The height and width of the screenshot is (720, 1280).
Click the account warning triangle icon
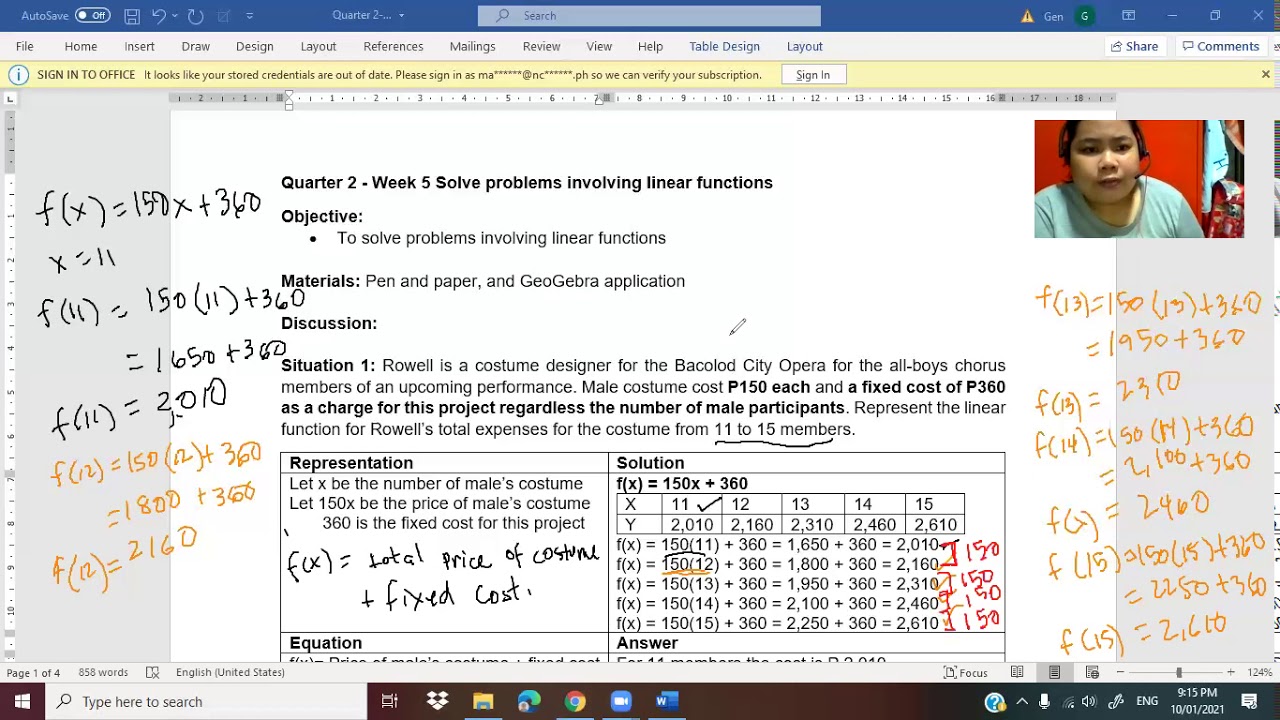pyautogui.click(x=1027, y=16)
